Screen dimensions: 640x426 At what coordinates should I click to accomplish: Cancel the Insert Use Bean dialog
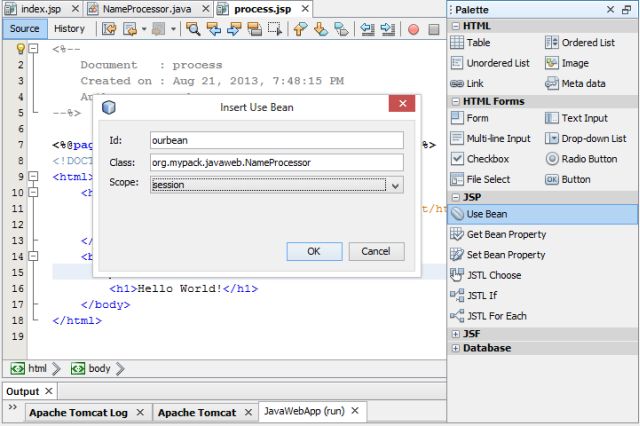tap(376, 251)
